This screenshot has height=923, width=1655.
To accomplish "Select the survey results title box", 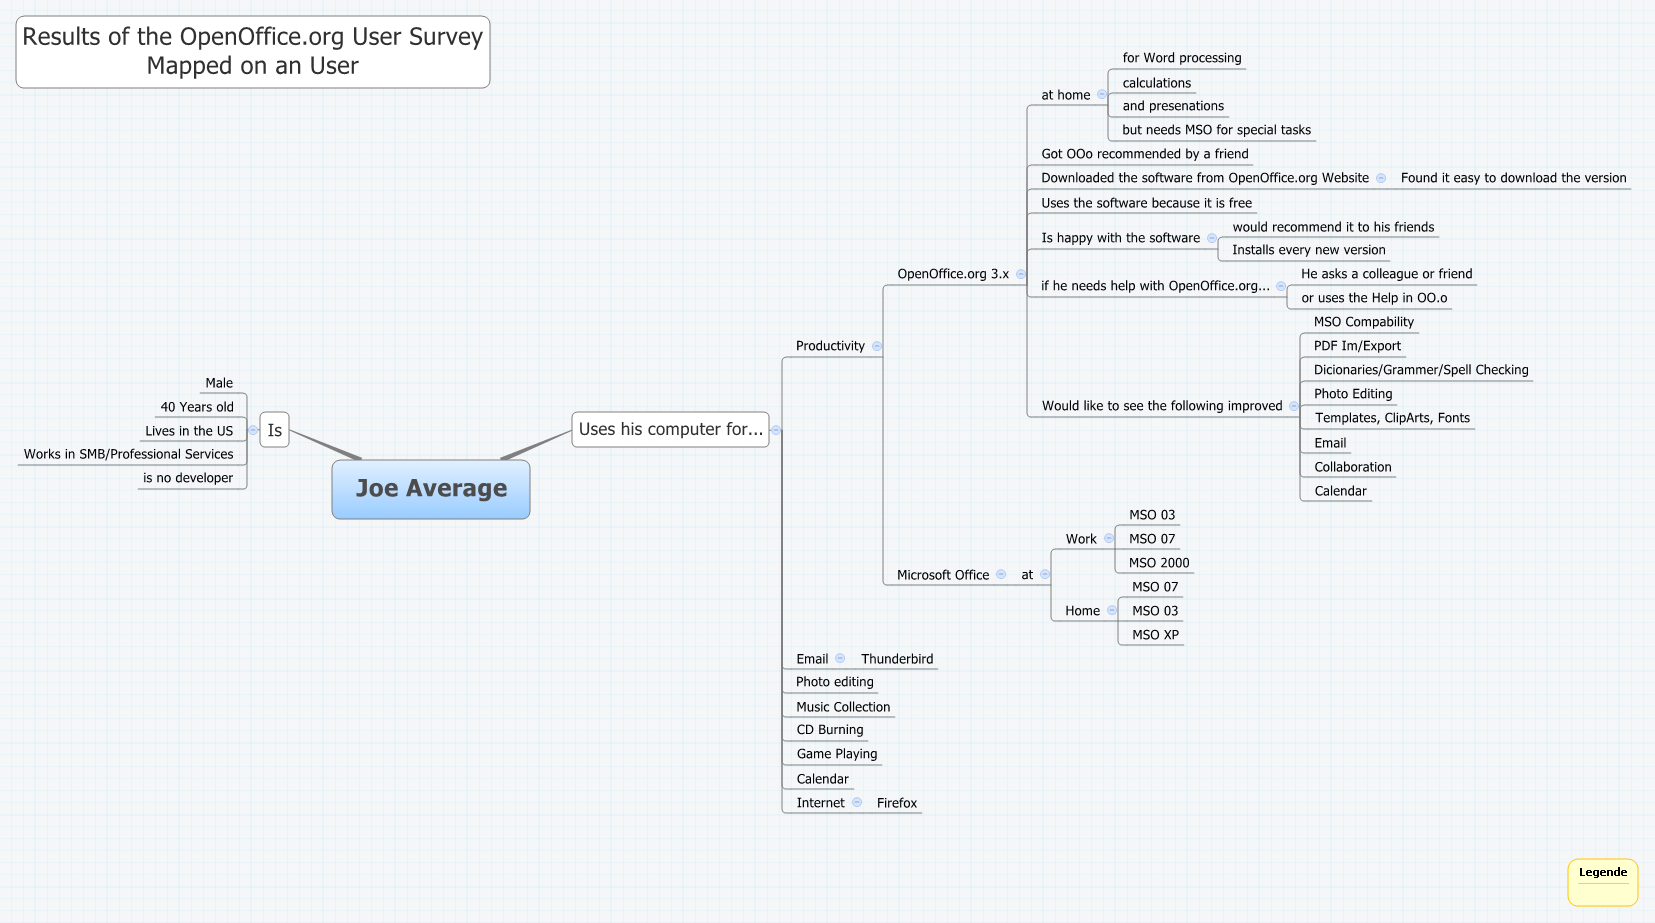I will pyautogui.click(x=253, y=52).
